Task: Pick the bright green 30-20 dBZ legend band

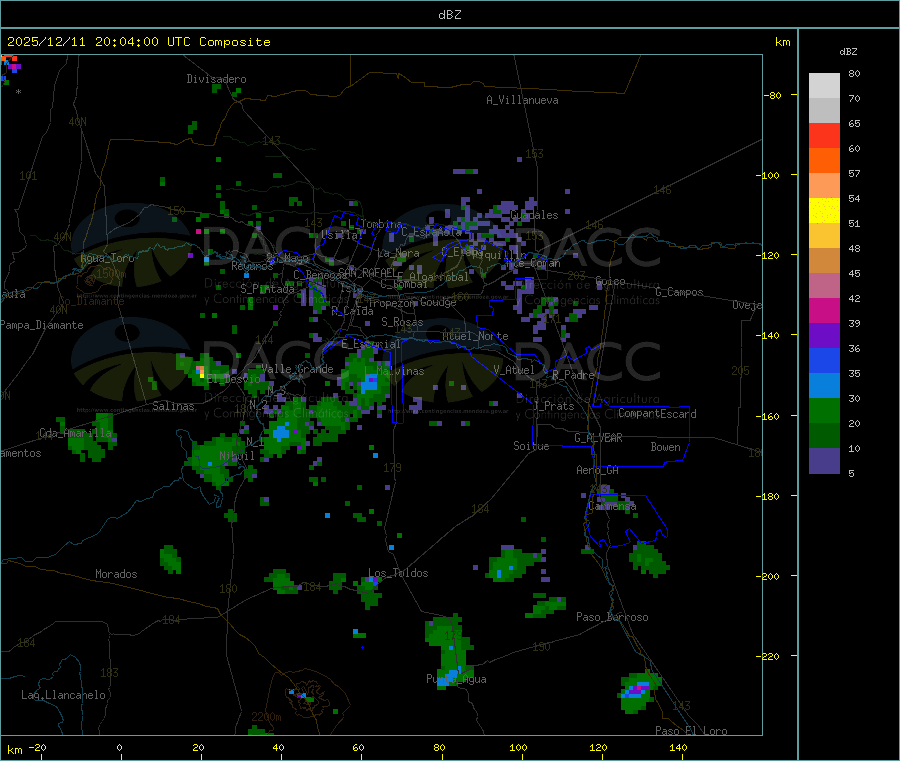Action: [824, 410]
